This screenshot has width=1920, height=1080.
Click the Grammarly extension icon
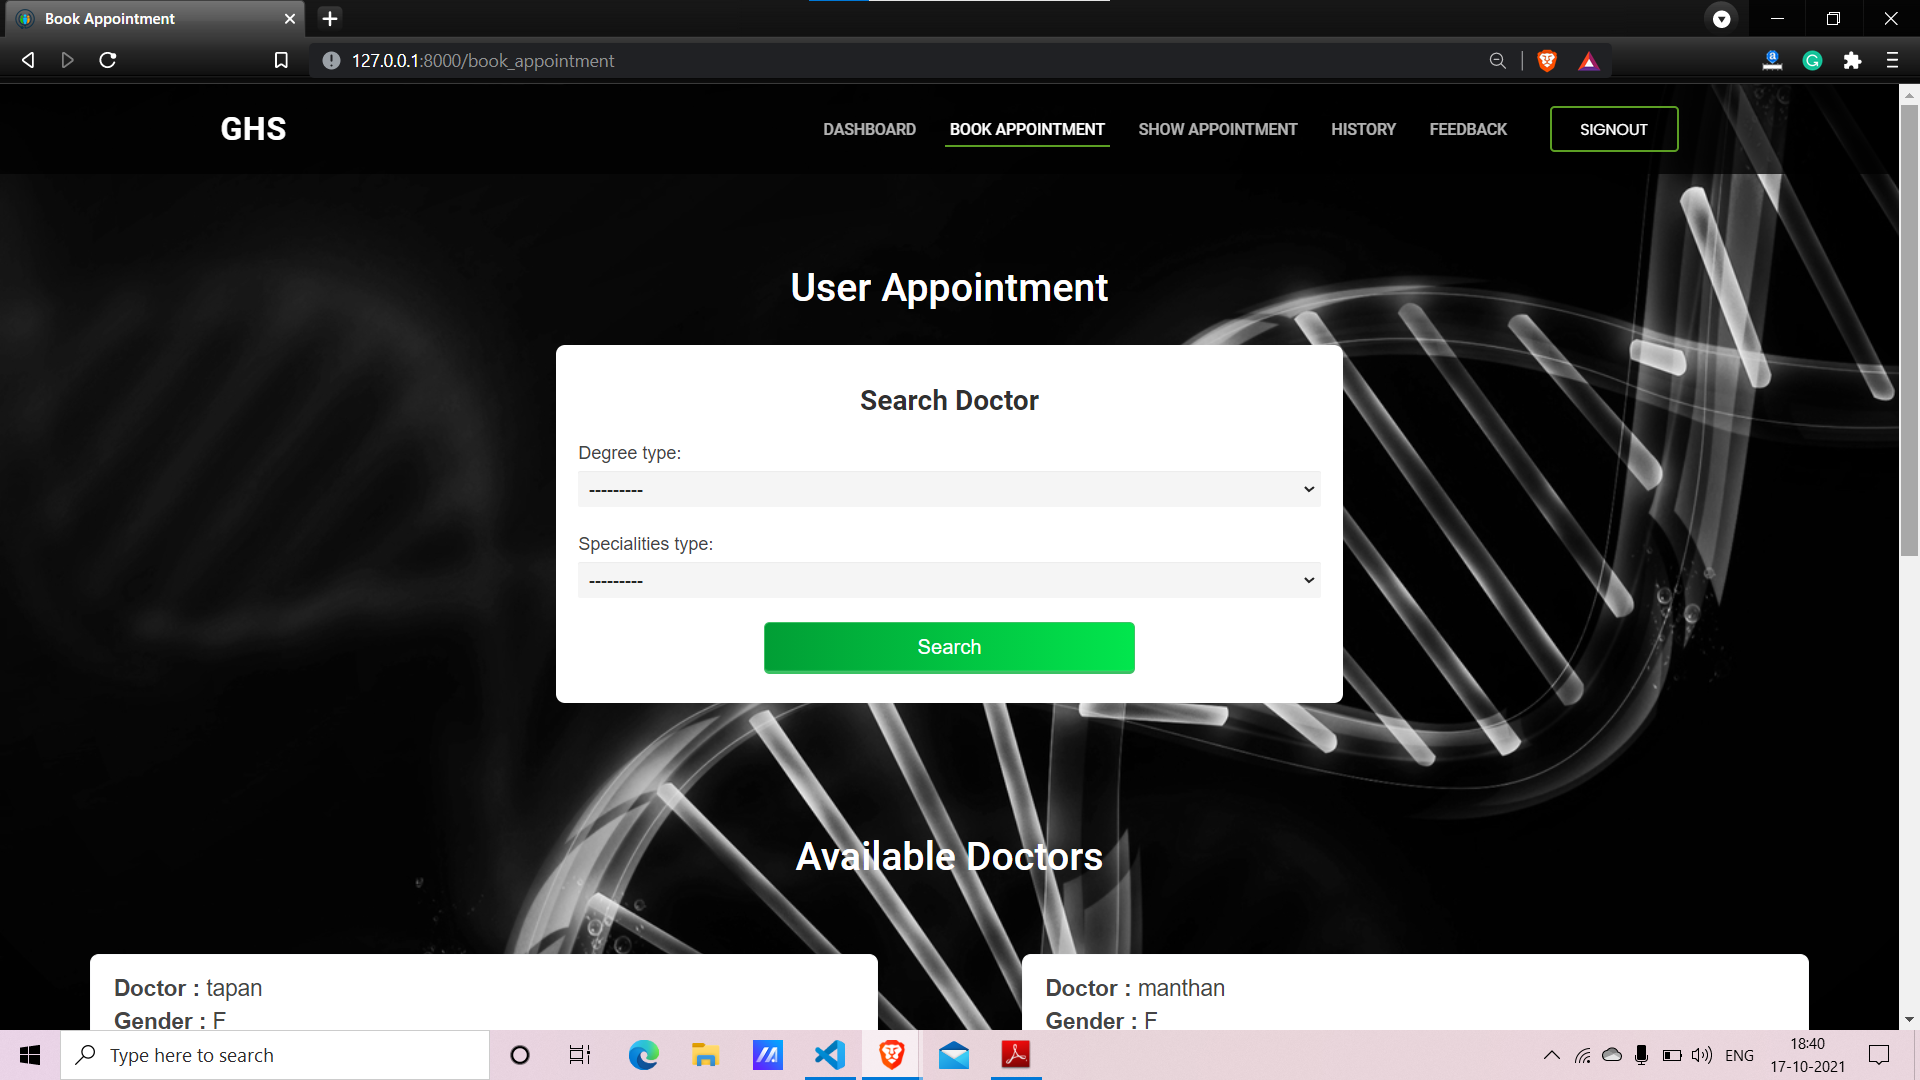click(x=1813, y=60)
